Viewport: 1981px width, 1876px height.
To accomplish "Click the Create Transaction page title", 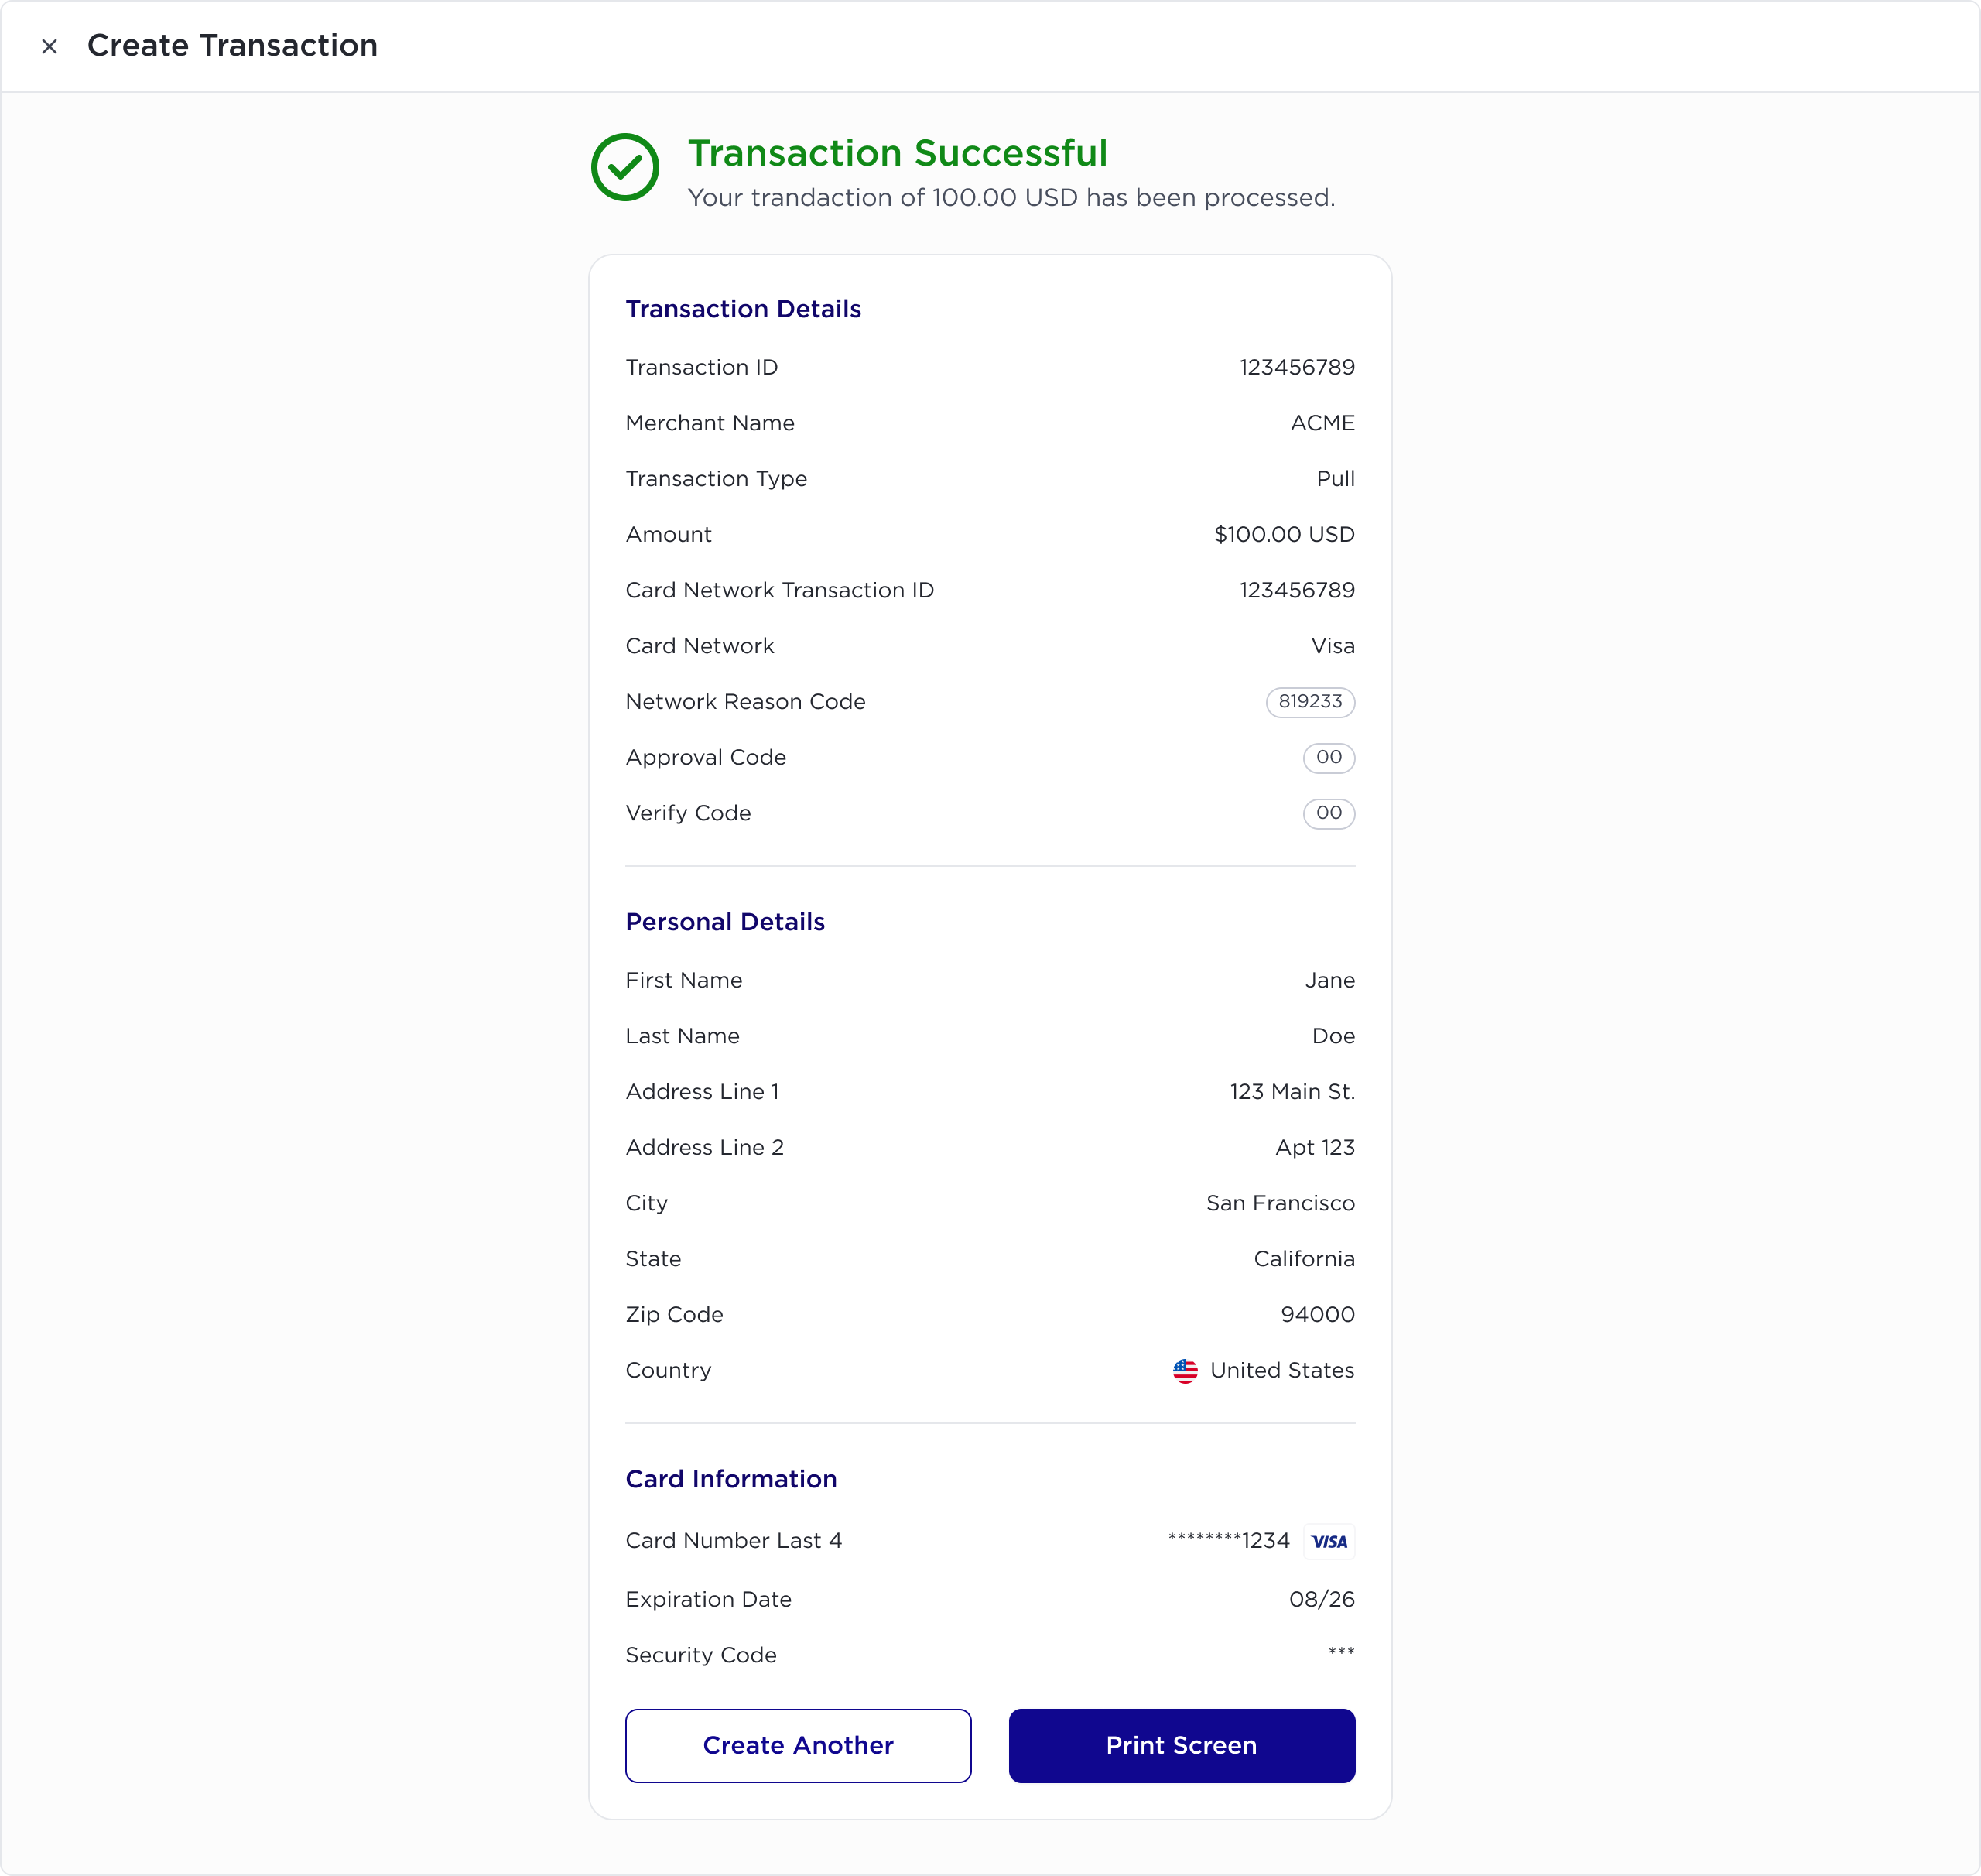I will [x=232, y=46].
